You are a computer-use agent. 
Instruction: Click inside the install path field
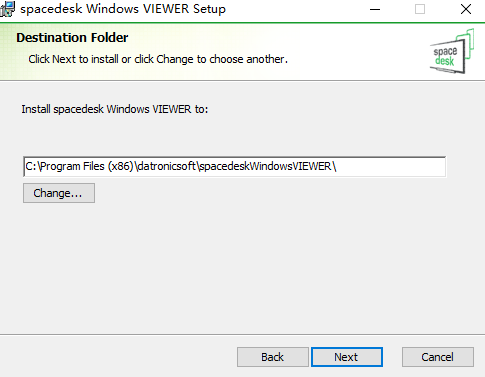234,166
